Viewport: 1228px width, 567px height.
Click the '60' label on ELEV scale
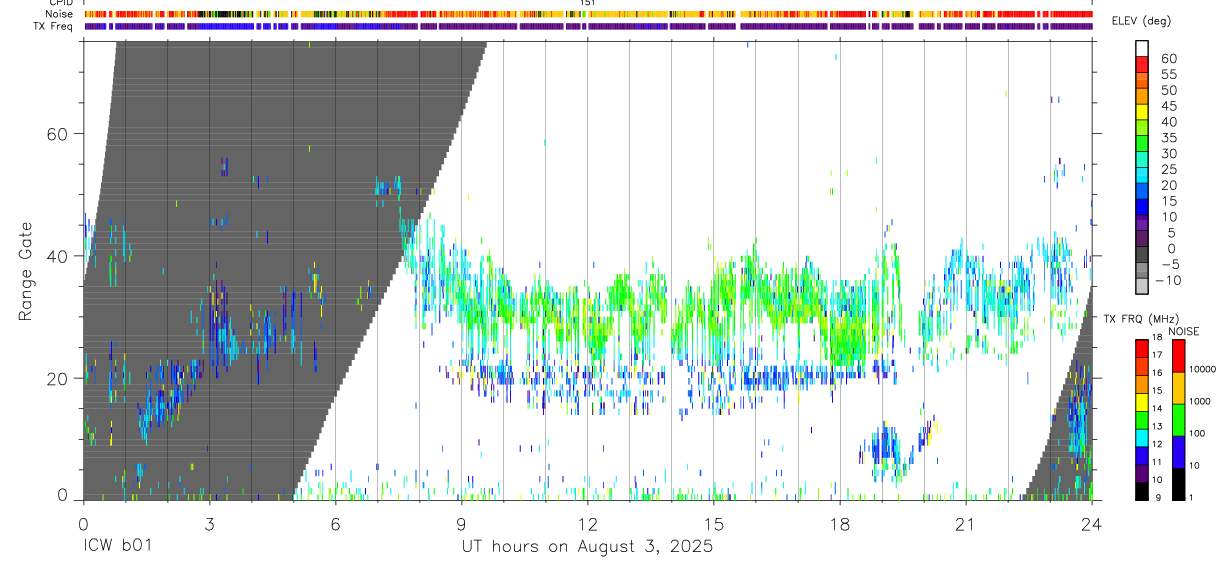1168,59
